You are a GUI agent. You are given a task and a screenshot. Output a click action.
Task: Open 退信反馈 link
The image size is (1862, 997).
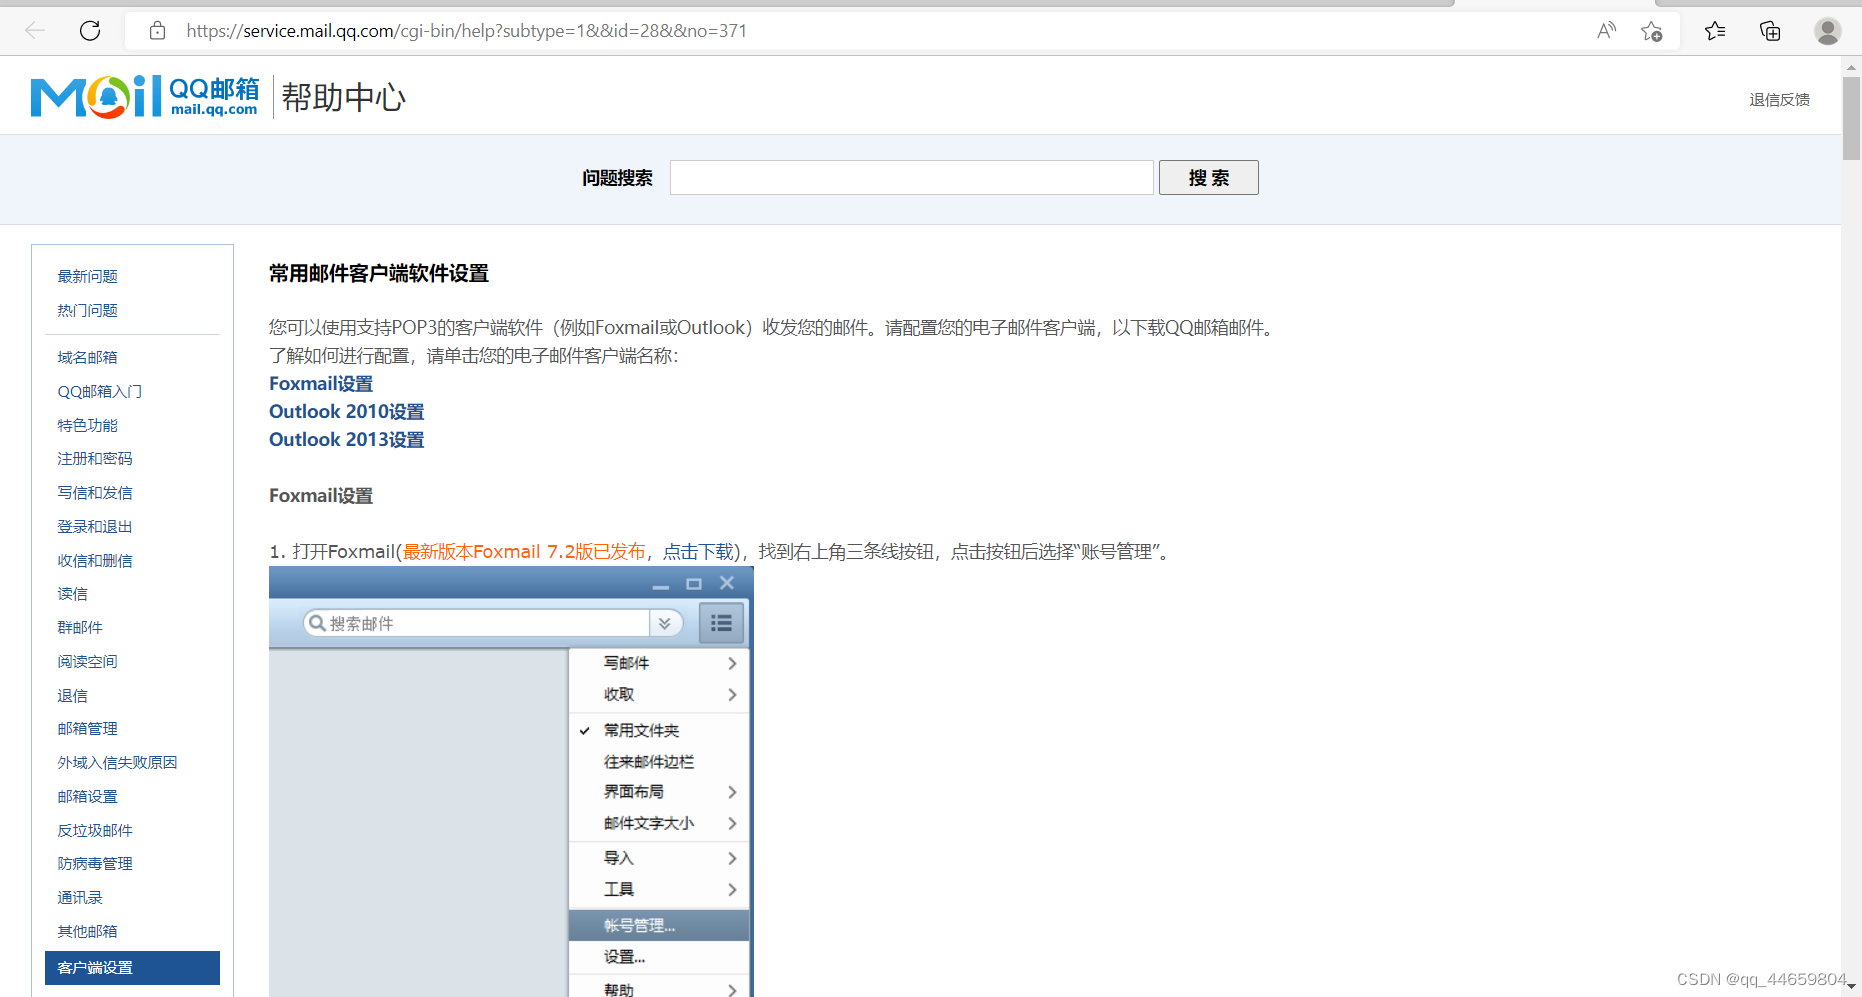point(1779,100)
